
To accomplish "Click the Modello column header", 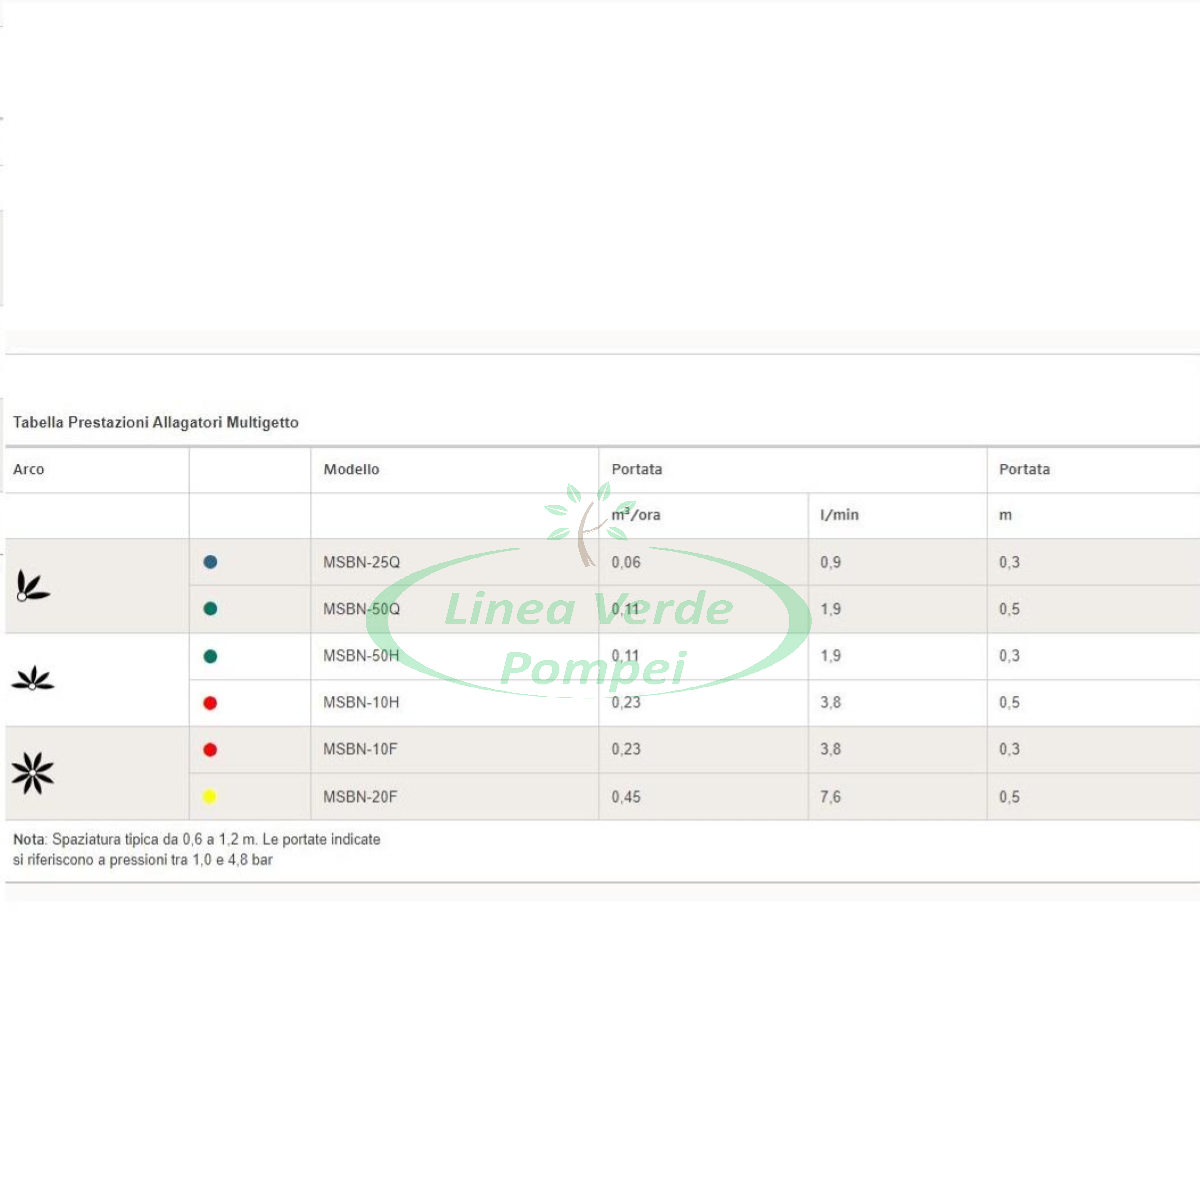I will click(x=351, y=469).
